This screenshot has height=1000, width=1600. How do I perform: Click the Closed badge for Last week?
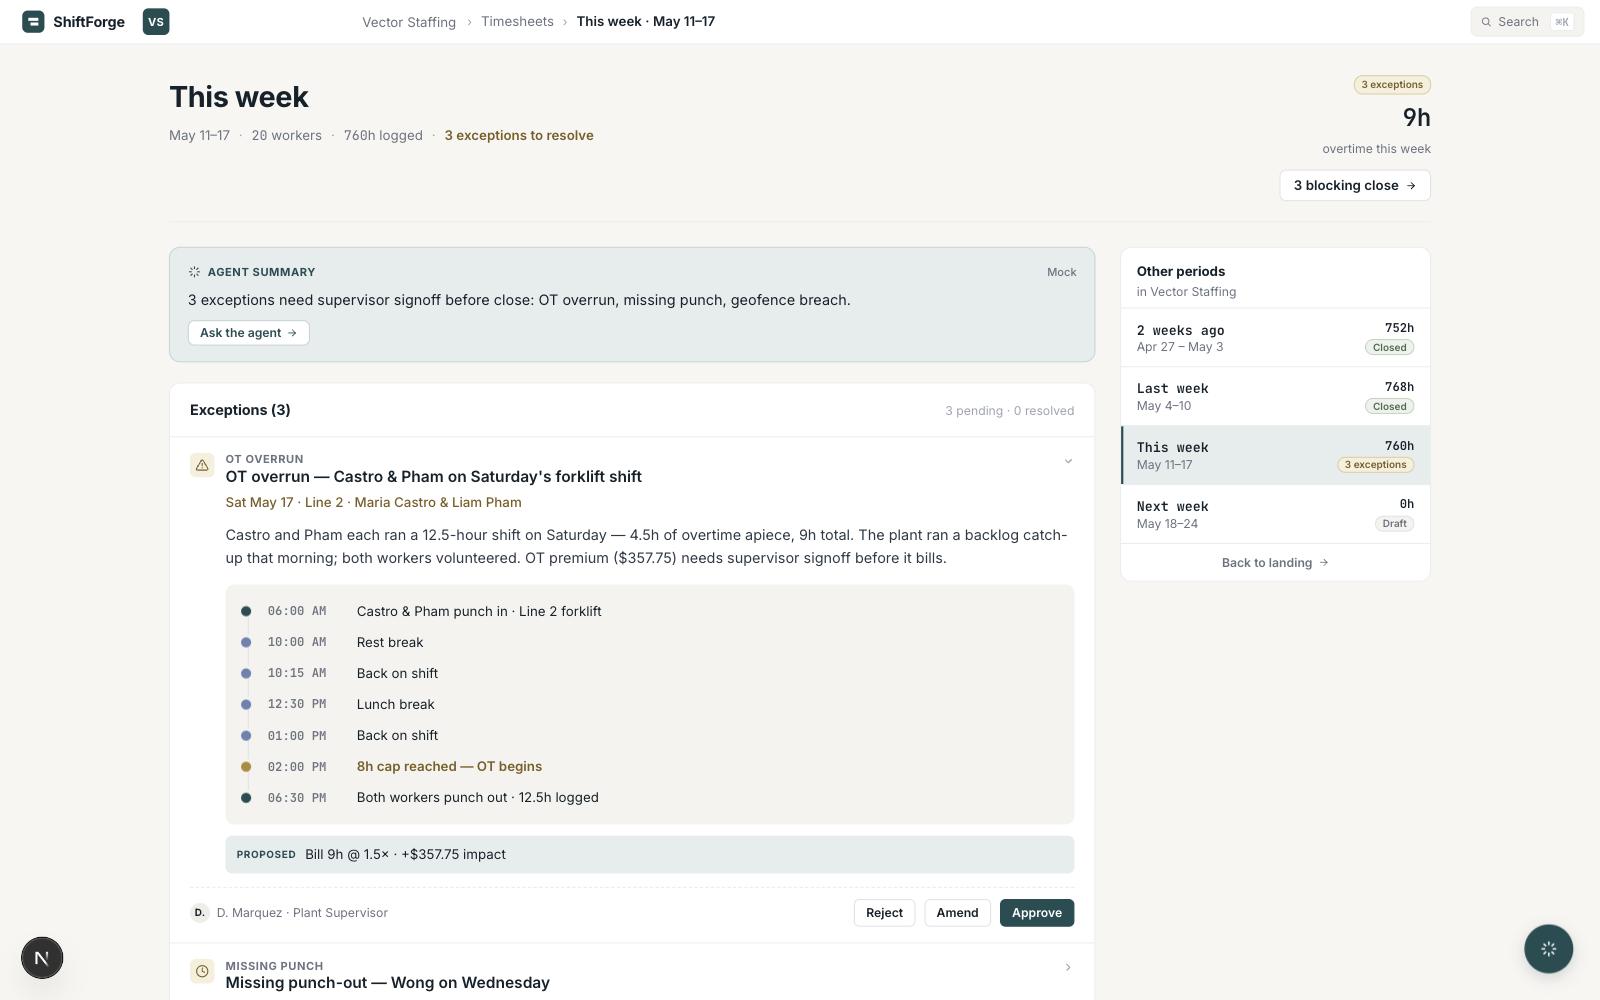pyautogui.click(x=1390, y=406)
